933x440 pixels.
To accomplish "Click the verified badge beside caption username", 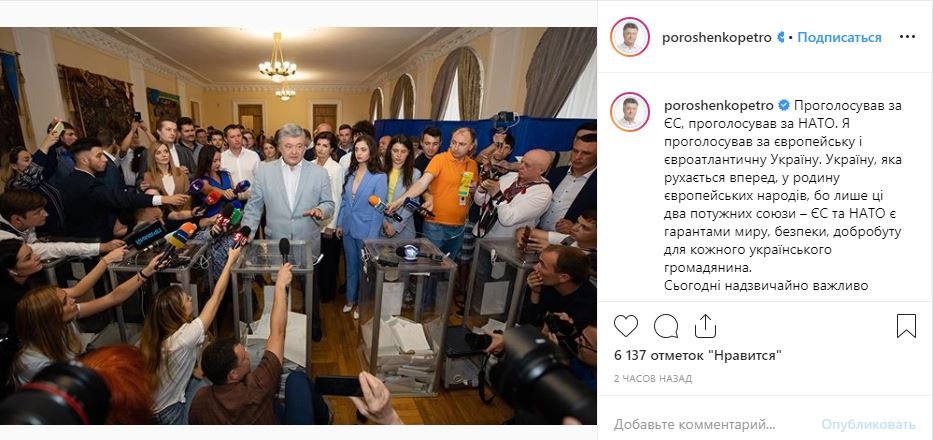I will click(x=784, y=105).
